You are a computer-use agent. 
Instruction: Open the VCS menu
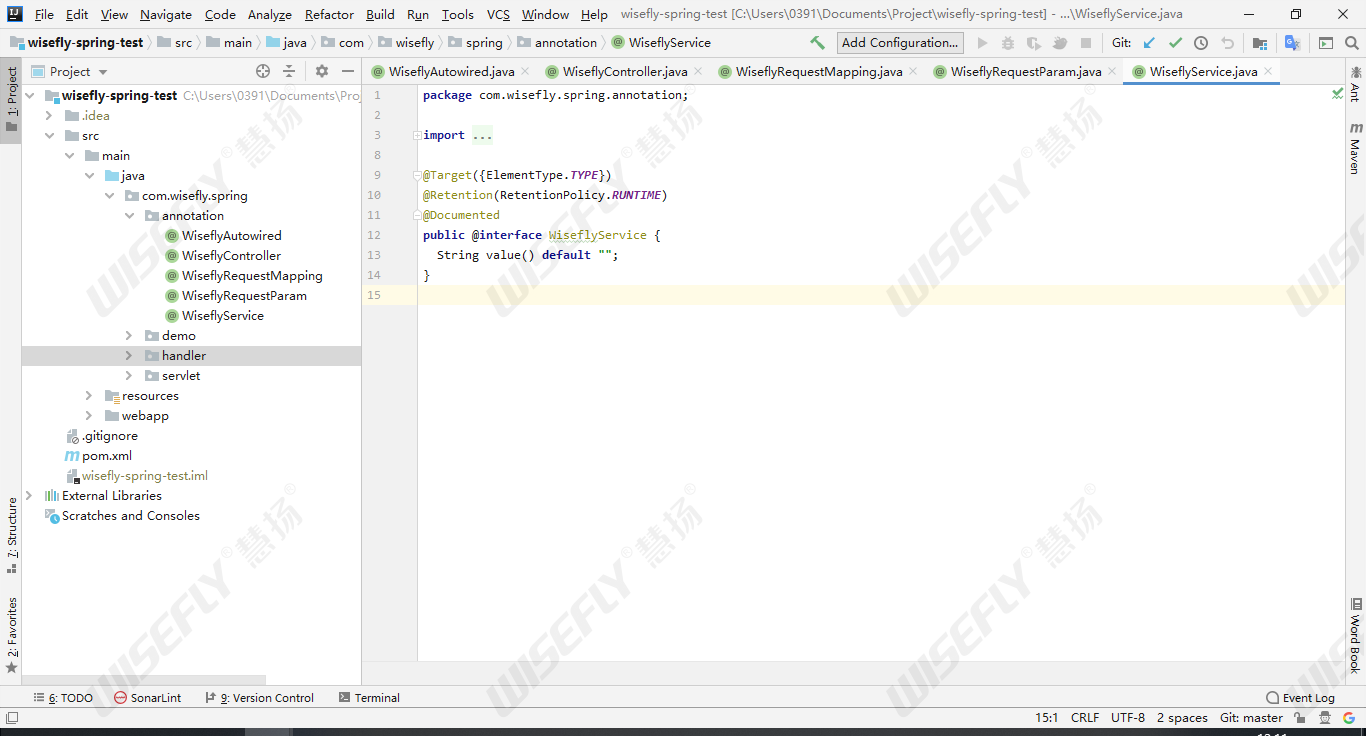pyautogui.click(x=498, y=14)
